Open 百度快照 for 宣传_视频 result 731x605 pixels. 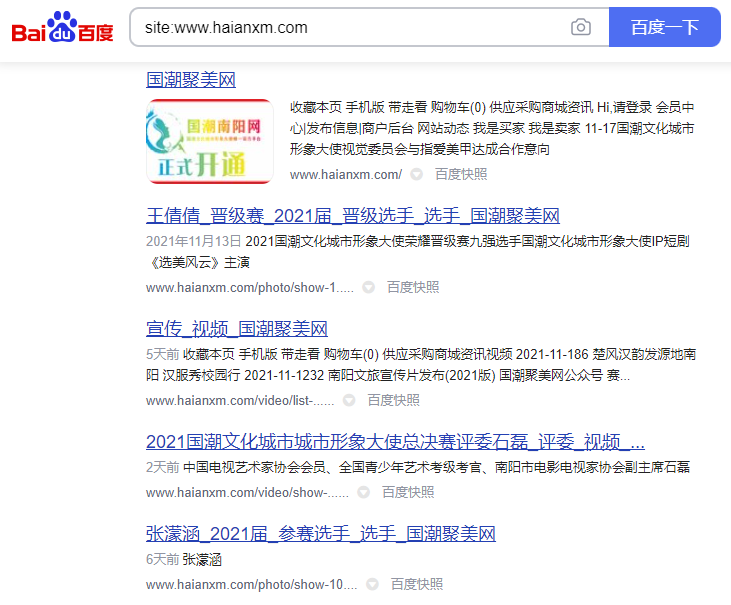[x=393, y=400]
